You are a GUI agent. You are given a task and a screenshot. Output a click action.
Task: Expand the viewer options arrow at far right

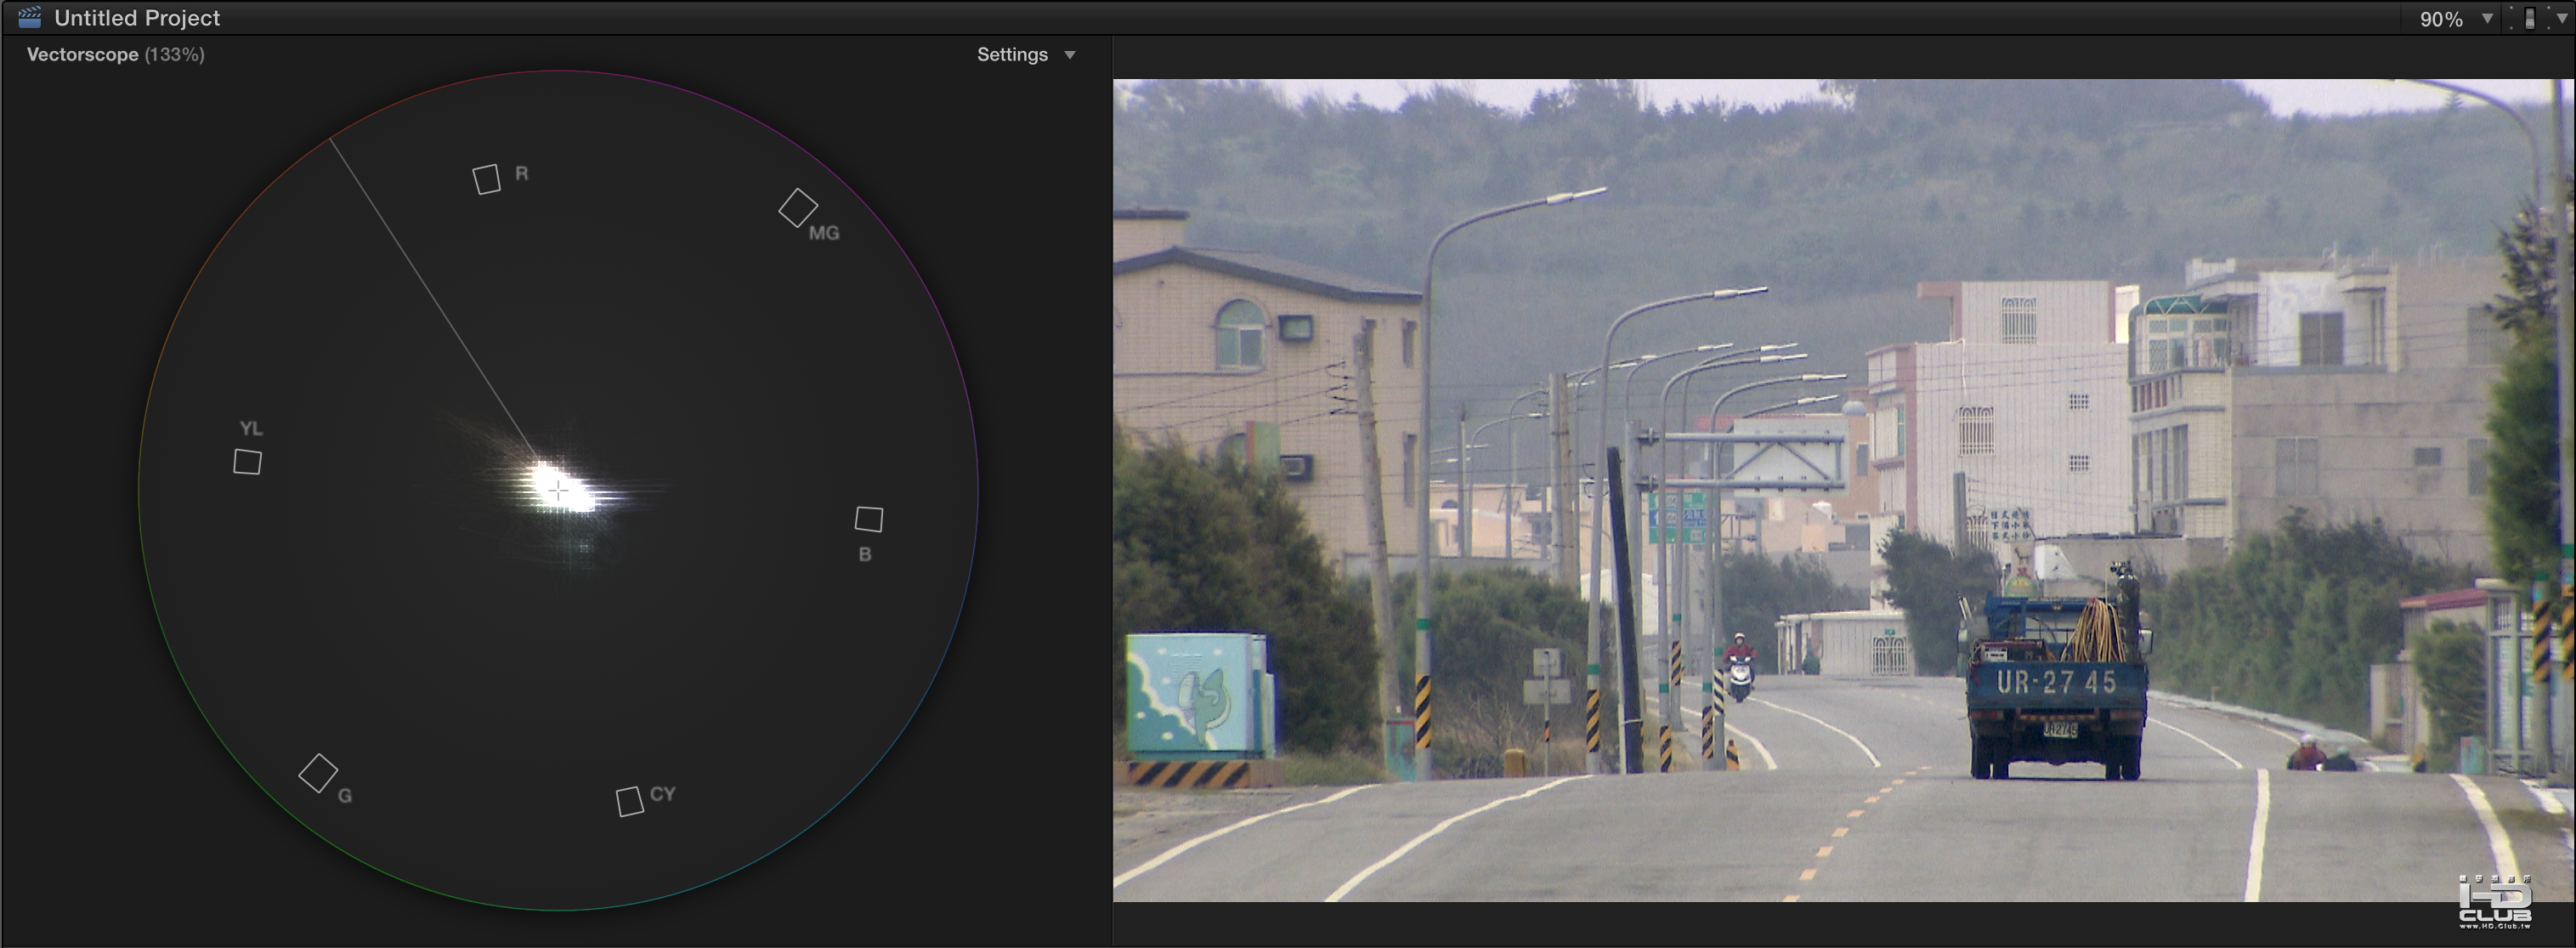pos(2562,18)
